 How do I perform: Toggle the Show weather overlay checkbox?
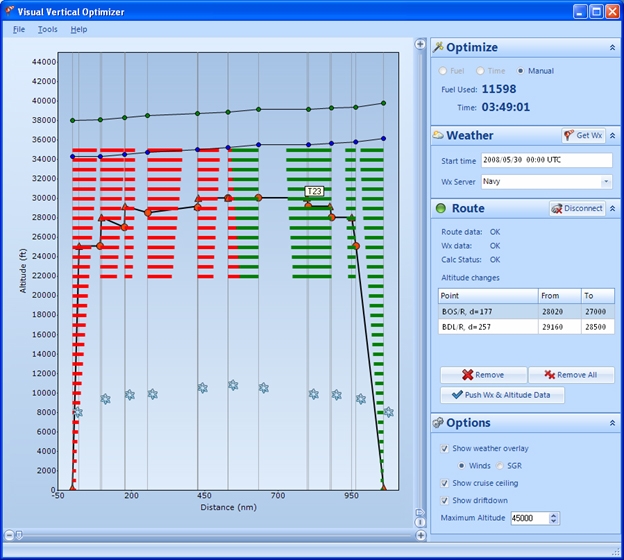coord(445,449)
